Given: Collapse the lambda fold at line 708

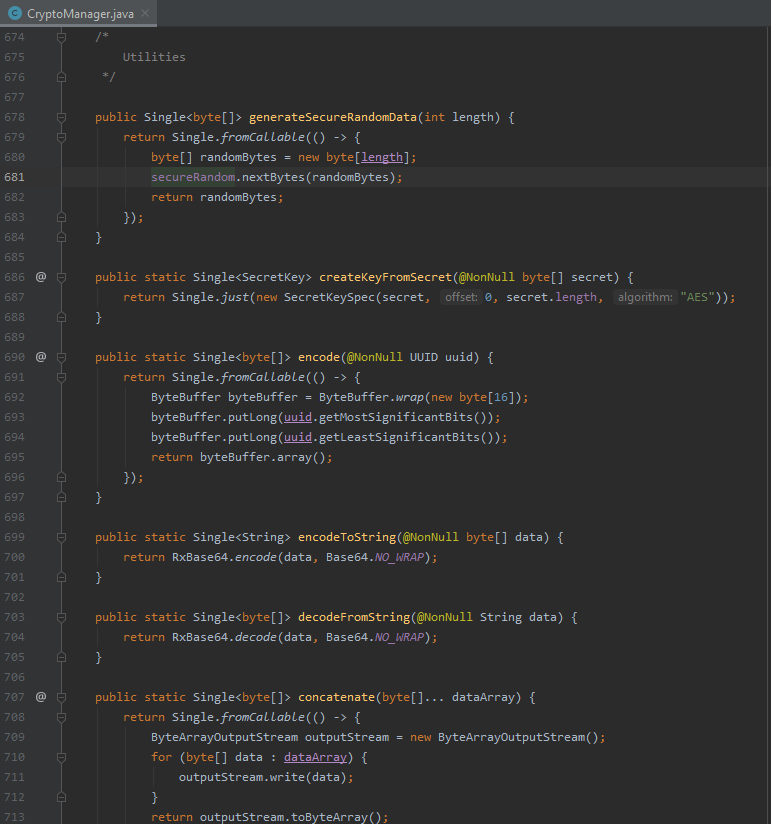Looking at the screenshot, I should click(61, 717).
